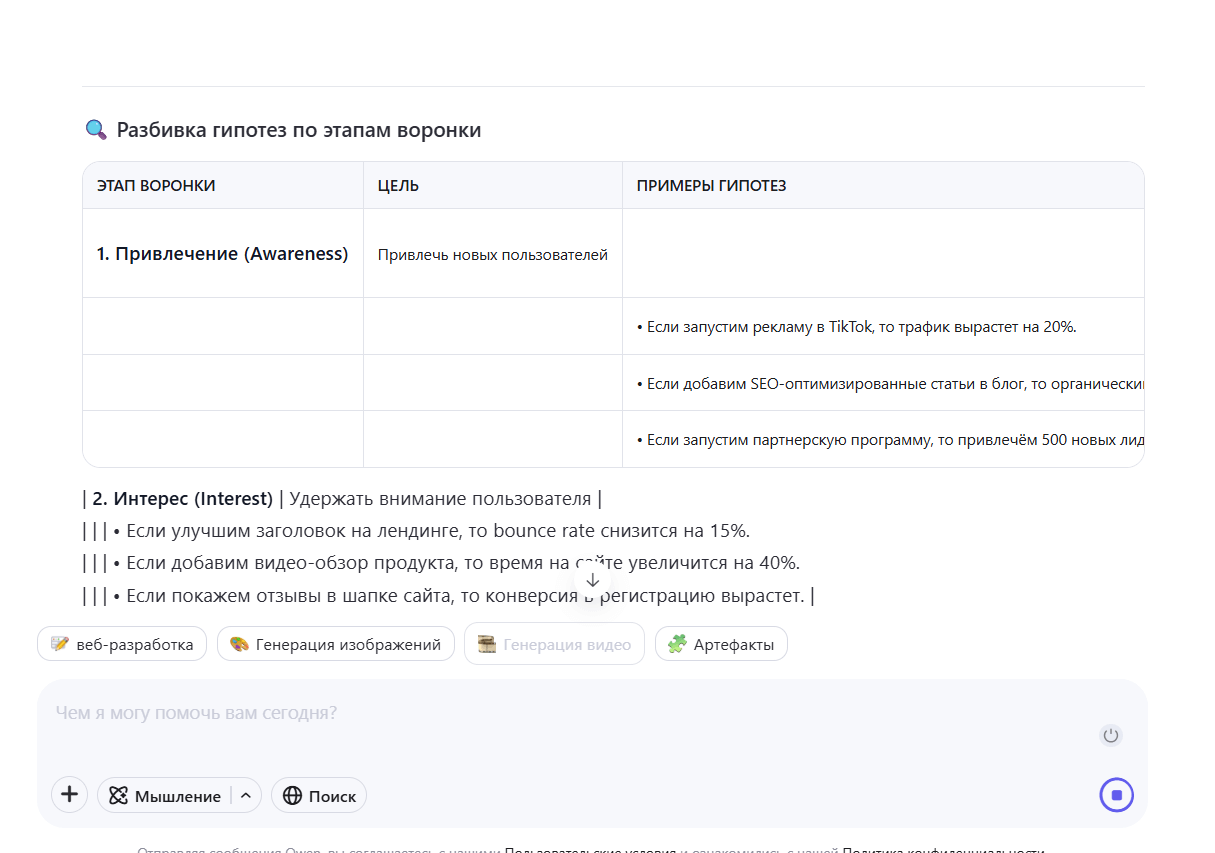Select the Артефакты puzzle chip

[x=721, y=644]
